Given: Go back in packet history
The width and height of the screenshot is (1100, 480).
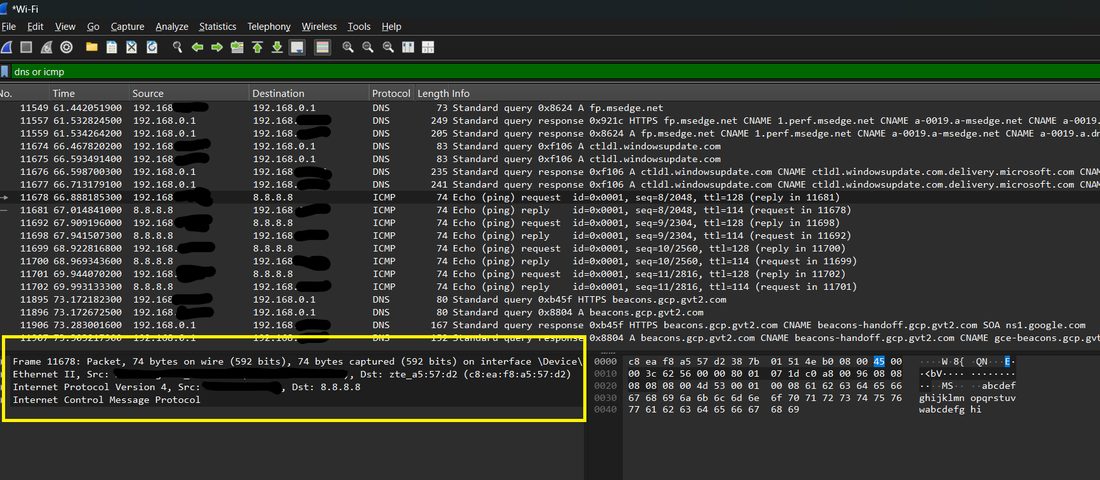Looking at the screenshot, I should click(x=197, y=48).
